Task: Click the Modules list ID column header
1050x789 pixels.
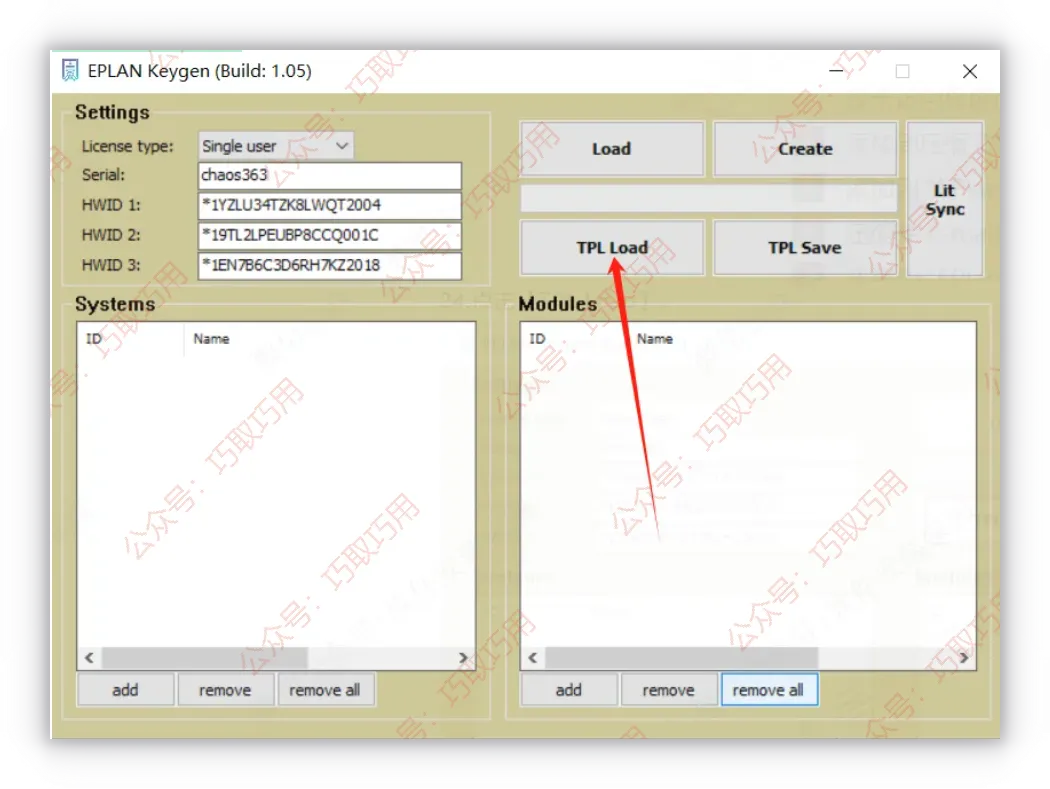Action: point(537,339)
